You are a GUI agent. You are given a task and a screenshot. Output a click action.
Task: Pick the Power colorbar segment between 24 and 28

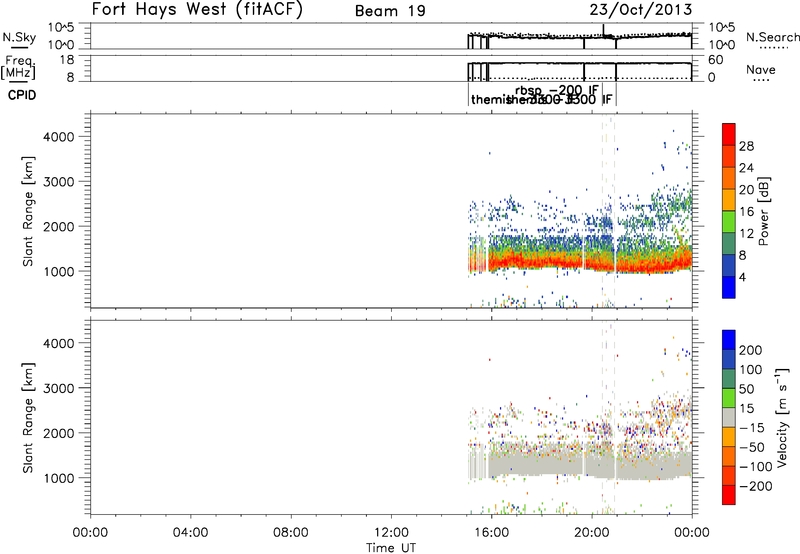(x=729, y=157)
